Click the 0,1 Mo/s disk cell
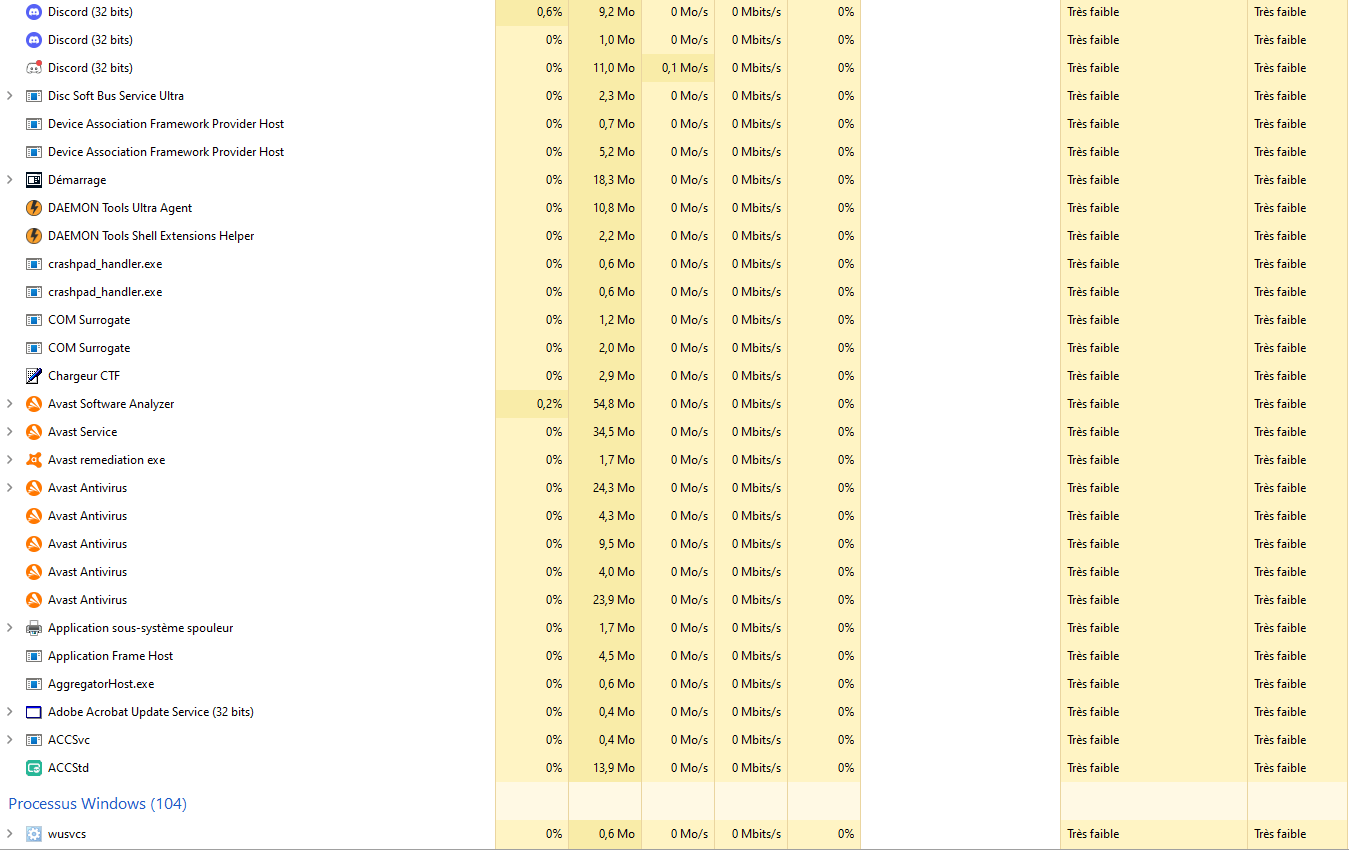The width and height of the screenshot is (1349, 850). pos(678,68)
